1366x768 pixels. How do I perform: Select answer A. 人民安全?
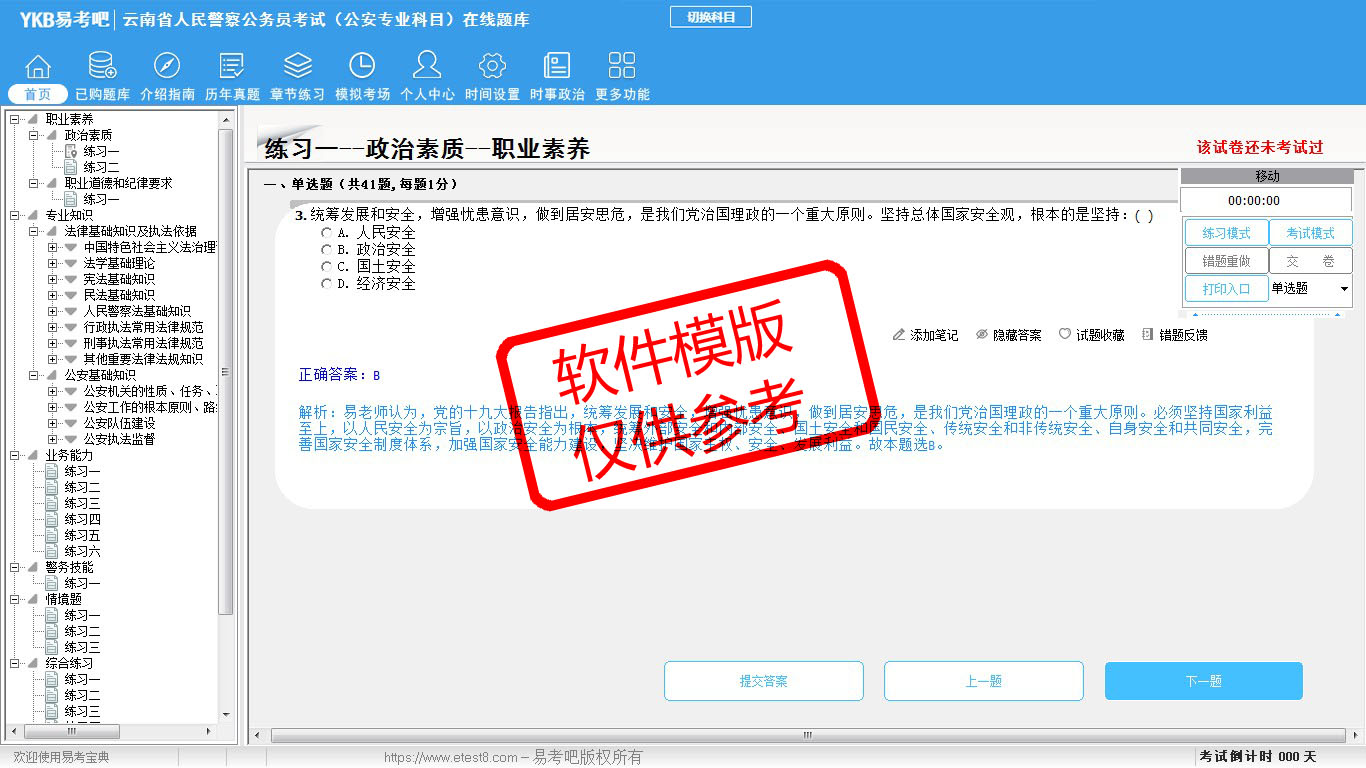327,233
